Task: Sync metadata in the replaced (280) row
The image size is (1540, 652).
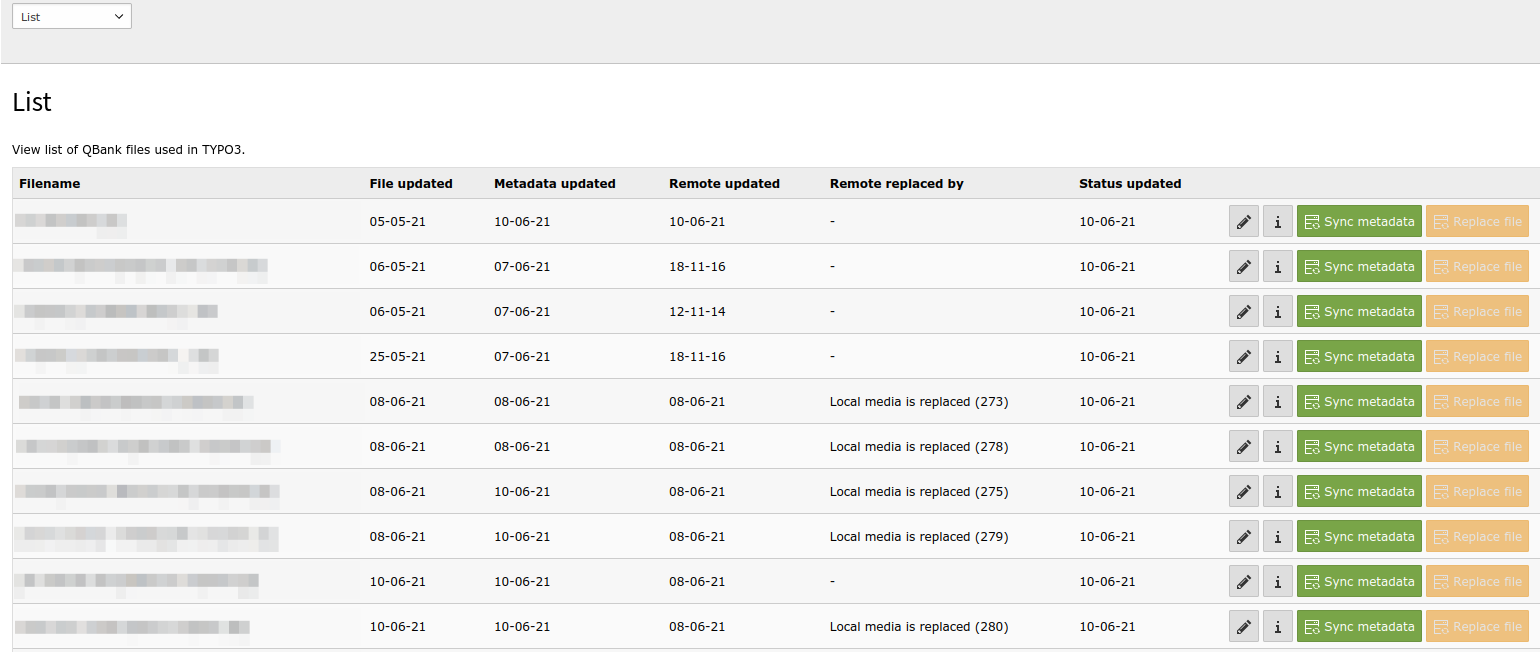Action: 1359,627
